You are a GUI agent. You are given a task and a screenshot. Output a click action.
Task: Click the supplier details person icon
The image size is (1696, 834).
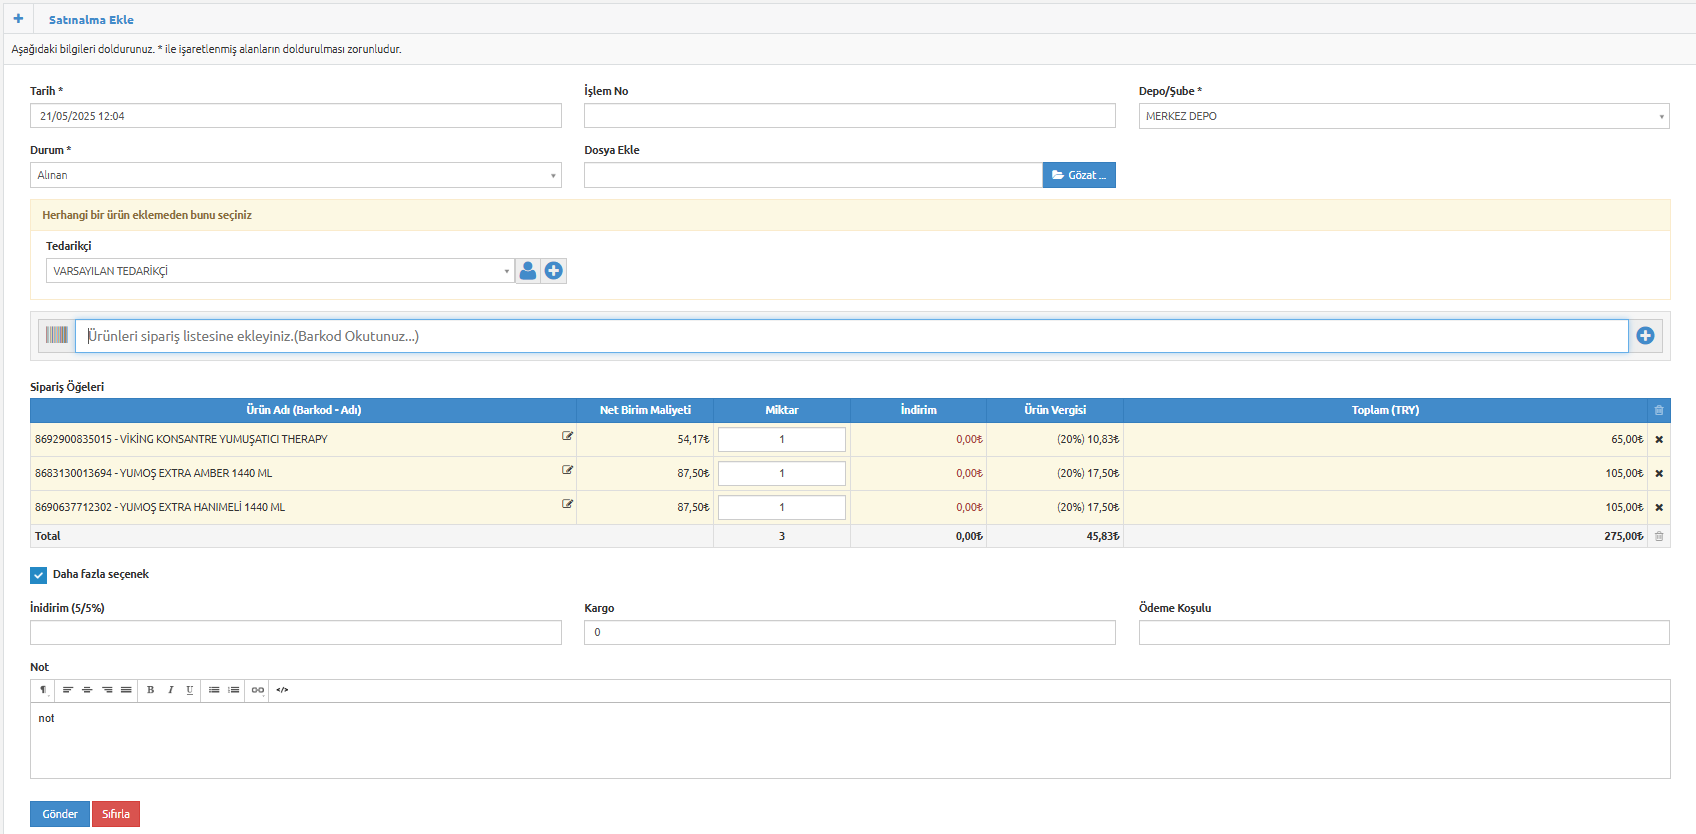[x=528, y=271]
